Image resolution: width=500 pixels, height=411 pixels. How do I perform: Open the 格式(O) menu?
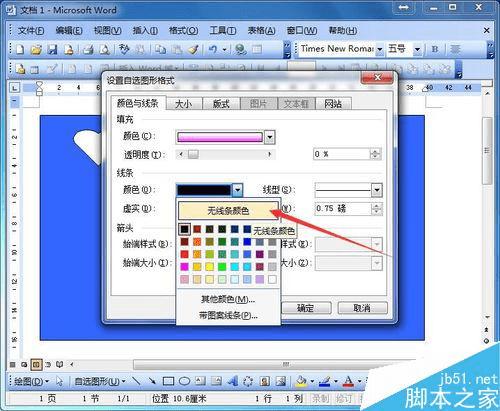(183, 31)
